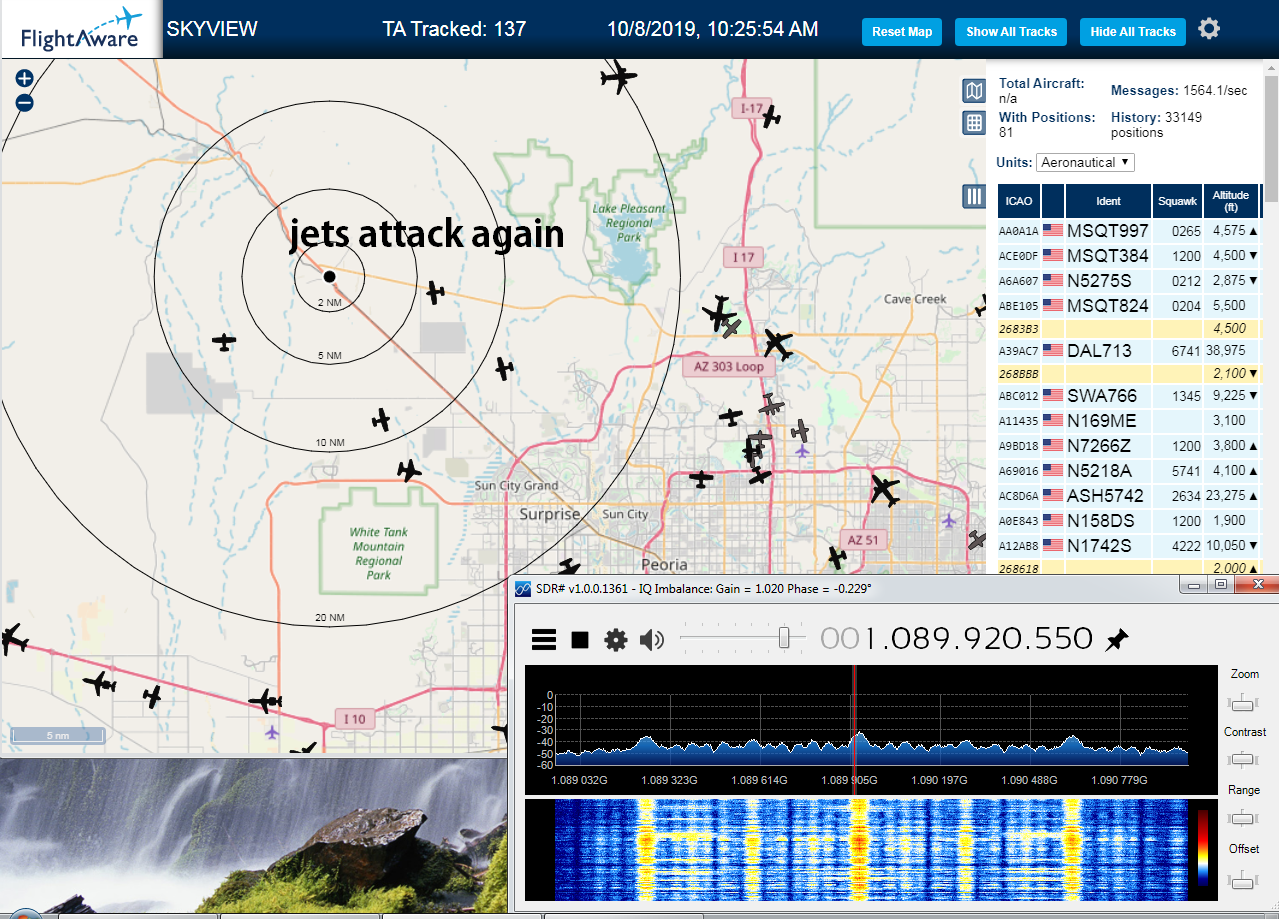Click Show All Tracks button

(x=1011, y=32)
